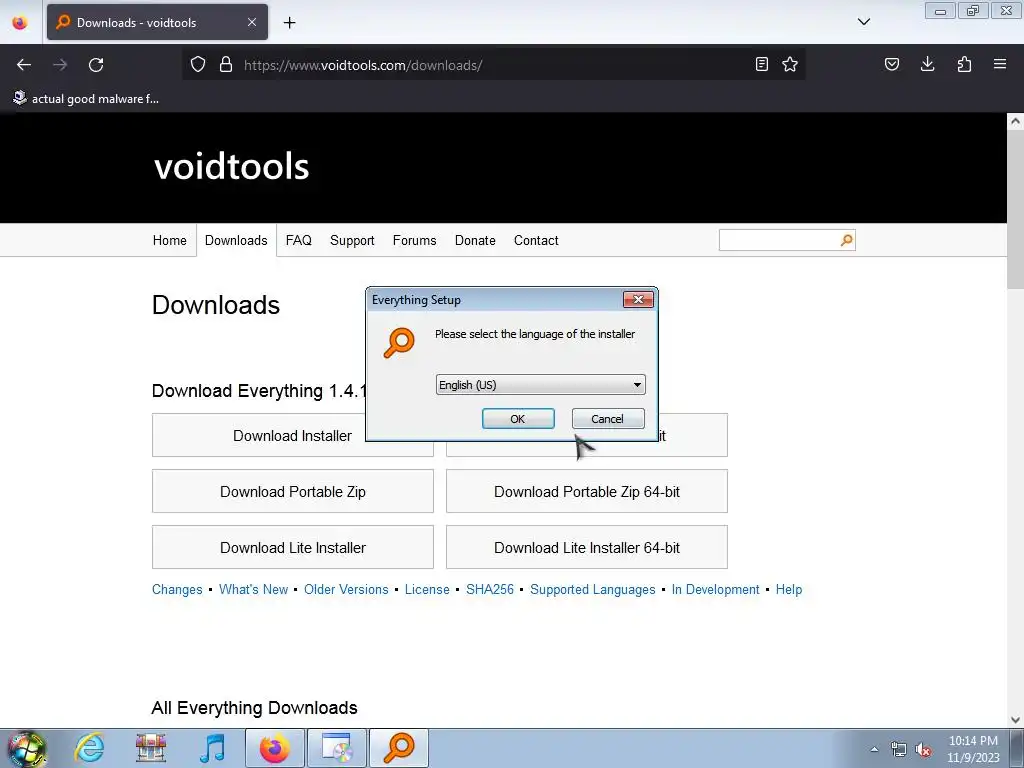The image size is (1024, 768).
Task: Click the Firefox forward arrow
Action: tap(60, 65)
